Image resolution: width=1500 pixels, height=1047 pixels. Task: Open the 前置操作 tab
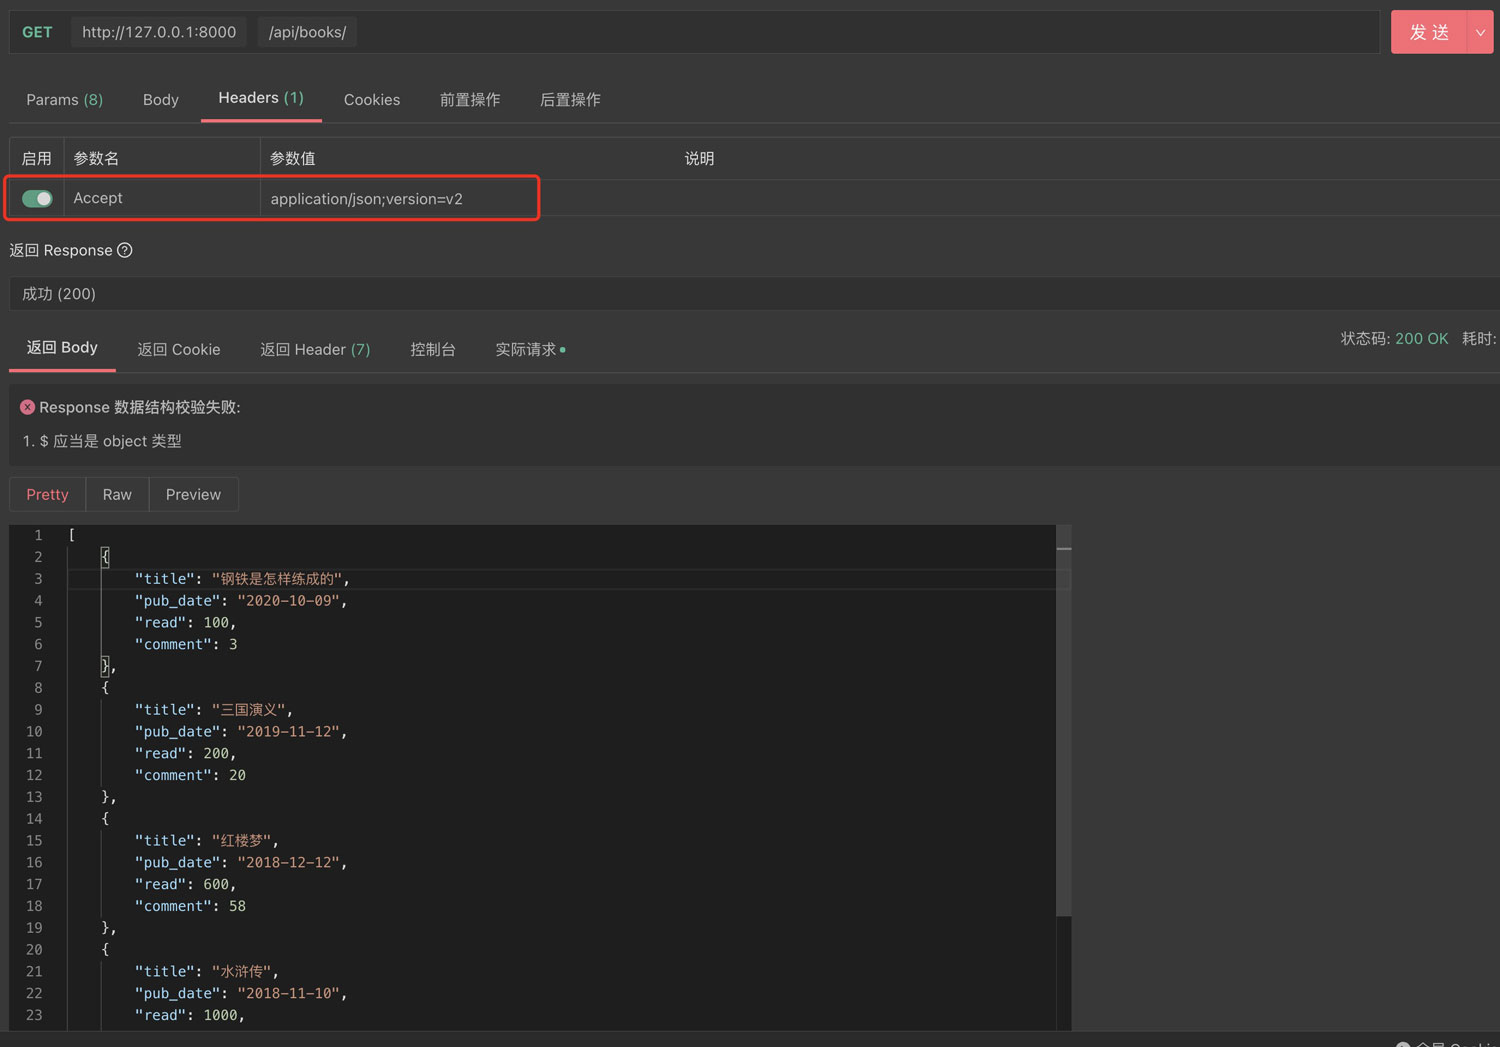(x=470, y=100)
